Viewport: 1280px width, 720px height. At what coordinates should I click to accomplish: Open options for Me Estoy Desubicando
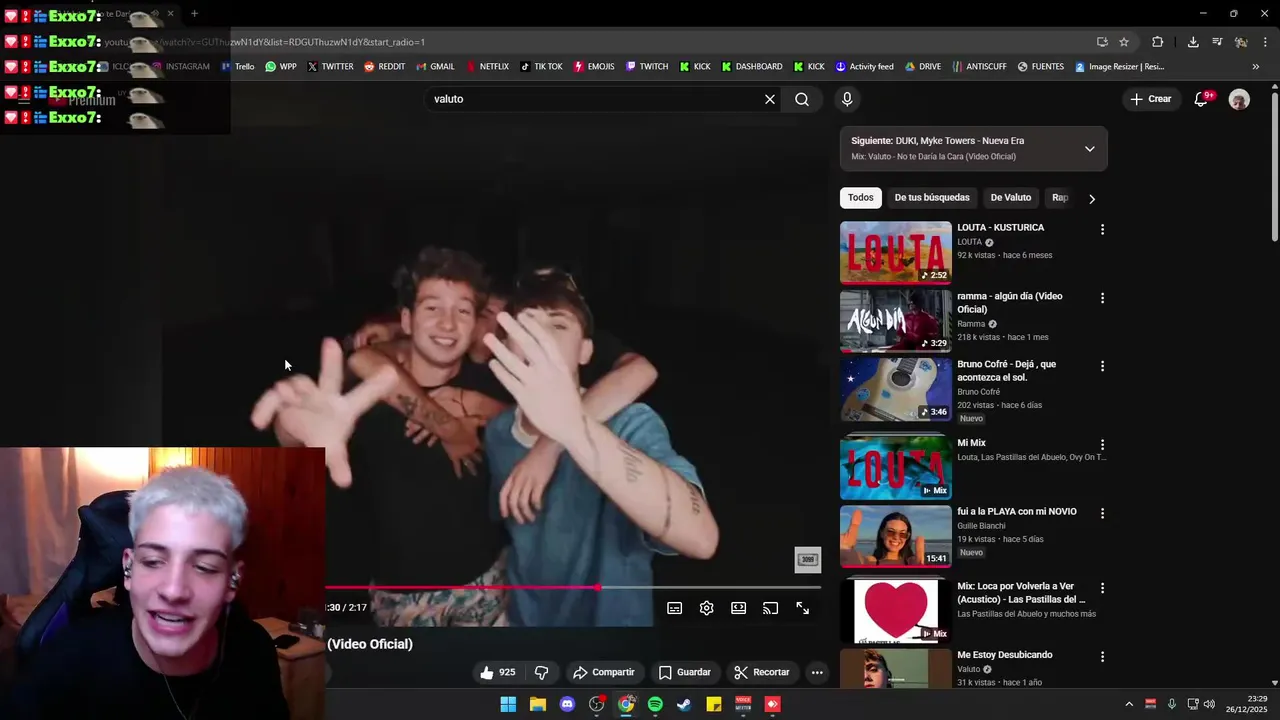(1103, 657)
